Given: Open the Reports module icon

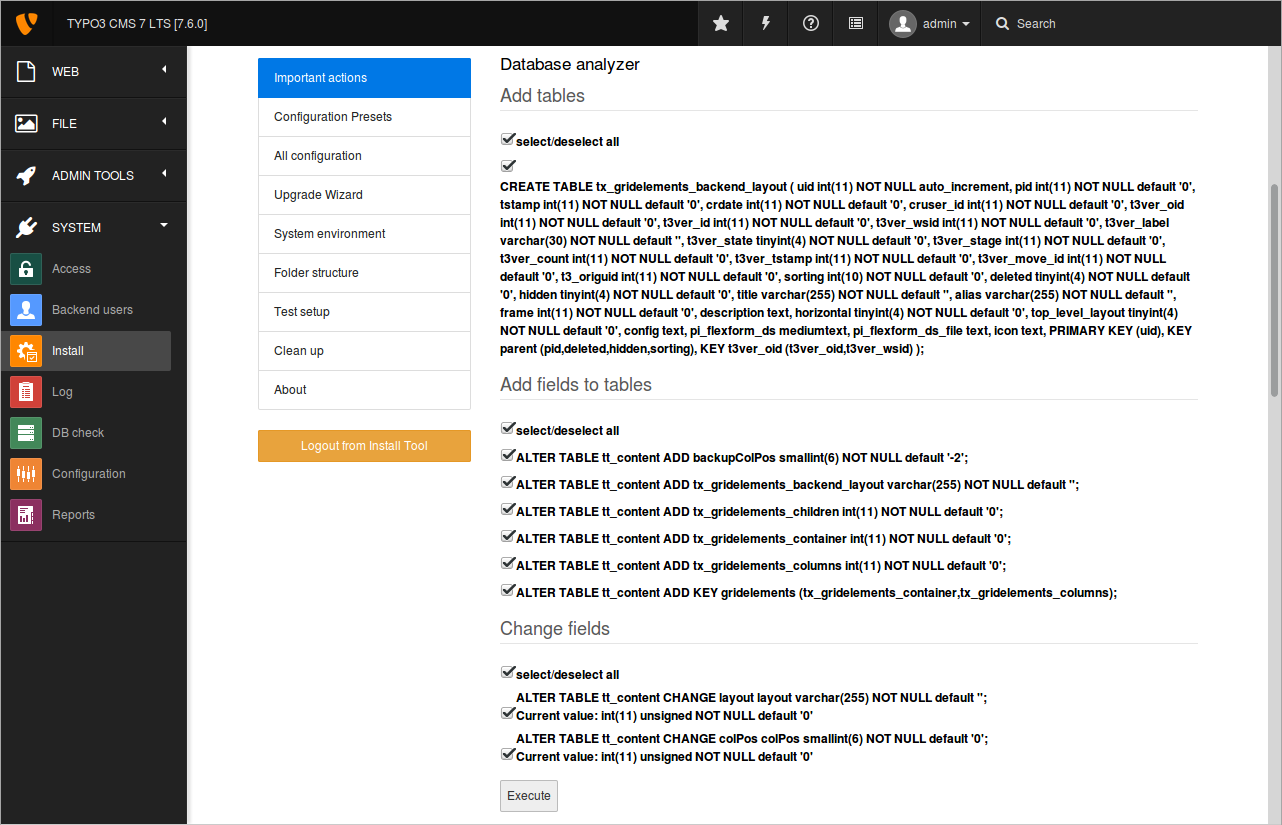Looking at the screenshot, I should (26, 515).
